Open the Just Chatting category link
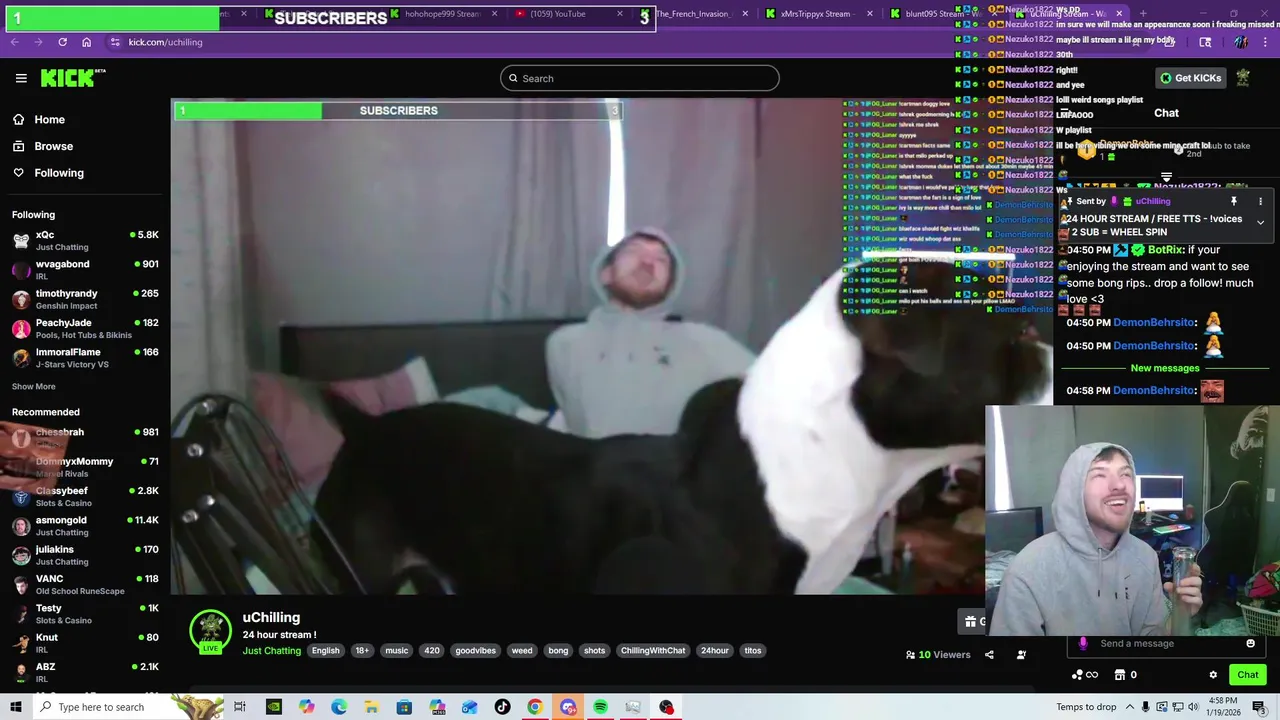The height and width of the screenshot is (720, 1280). tap(271, 651)
